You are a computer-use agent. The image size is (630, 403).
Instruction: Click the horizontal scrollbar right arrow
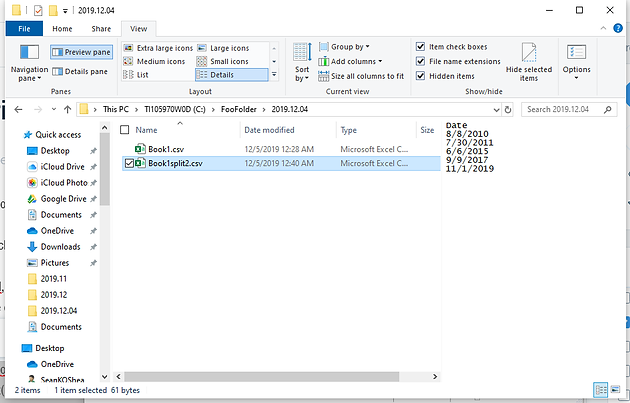(x=435, y=376)
